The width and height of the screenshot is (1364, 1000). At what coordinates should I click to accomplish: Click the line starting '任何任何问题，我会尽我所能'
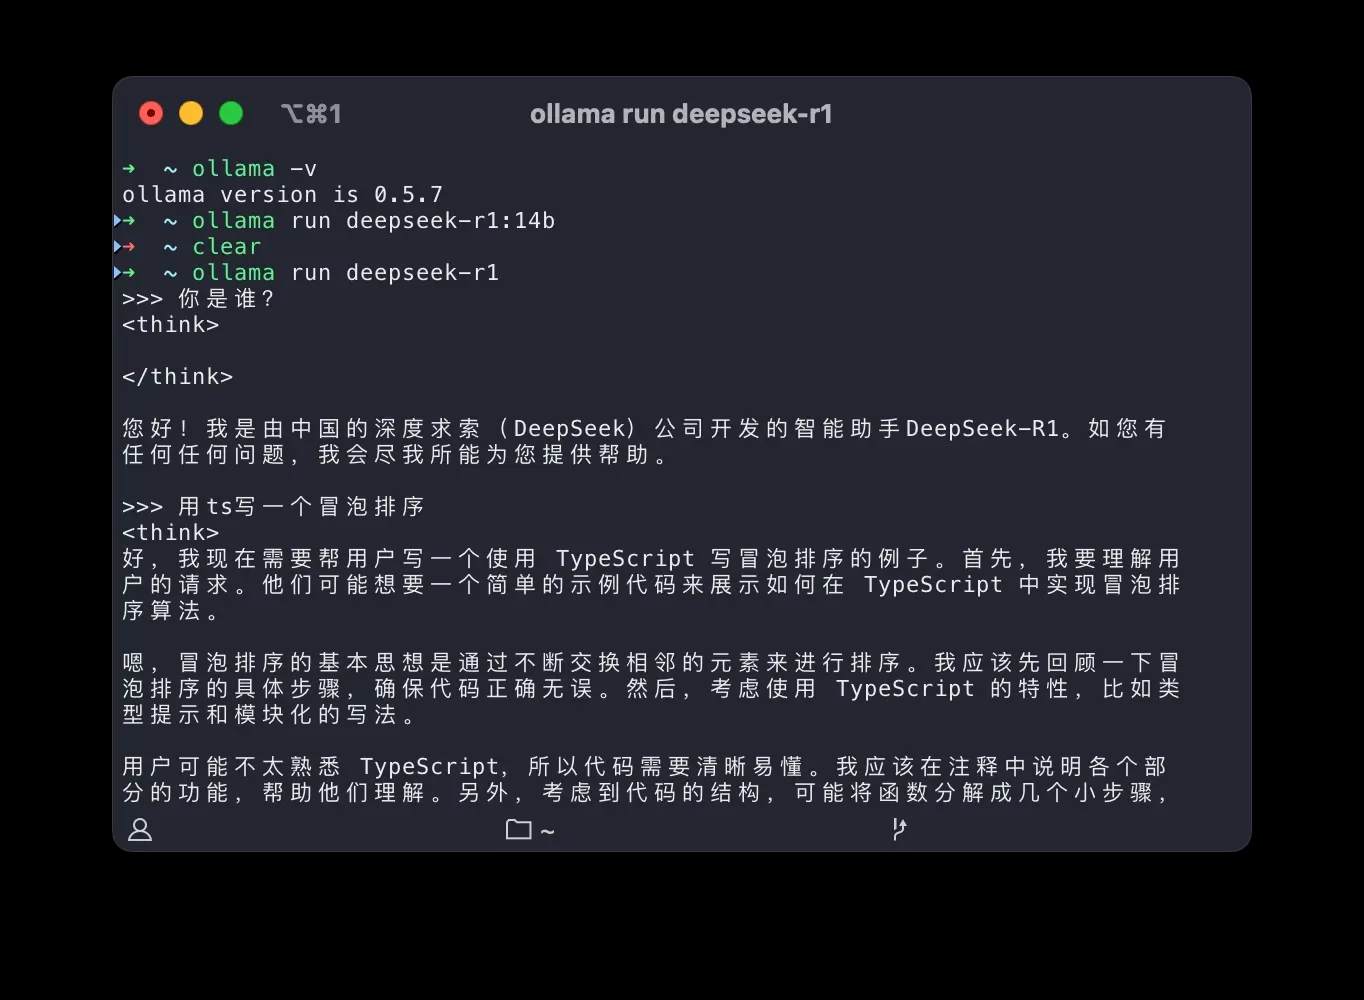coord(396,454)
